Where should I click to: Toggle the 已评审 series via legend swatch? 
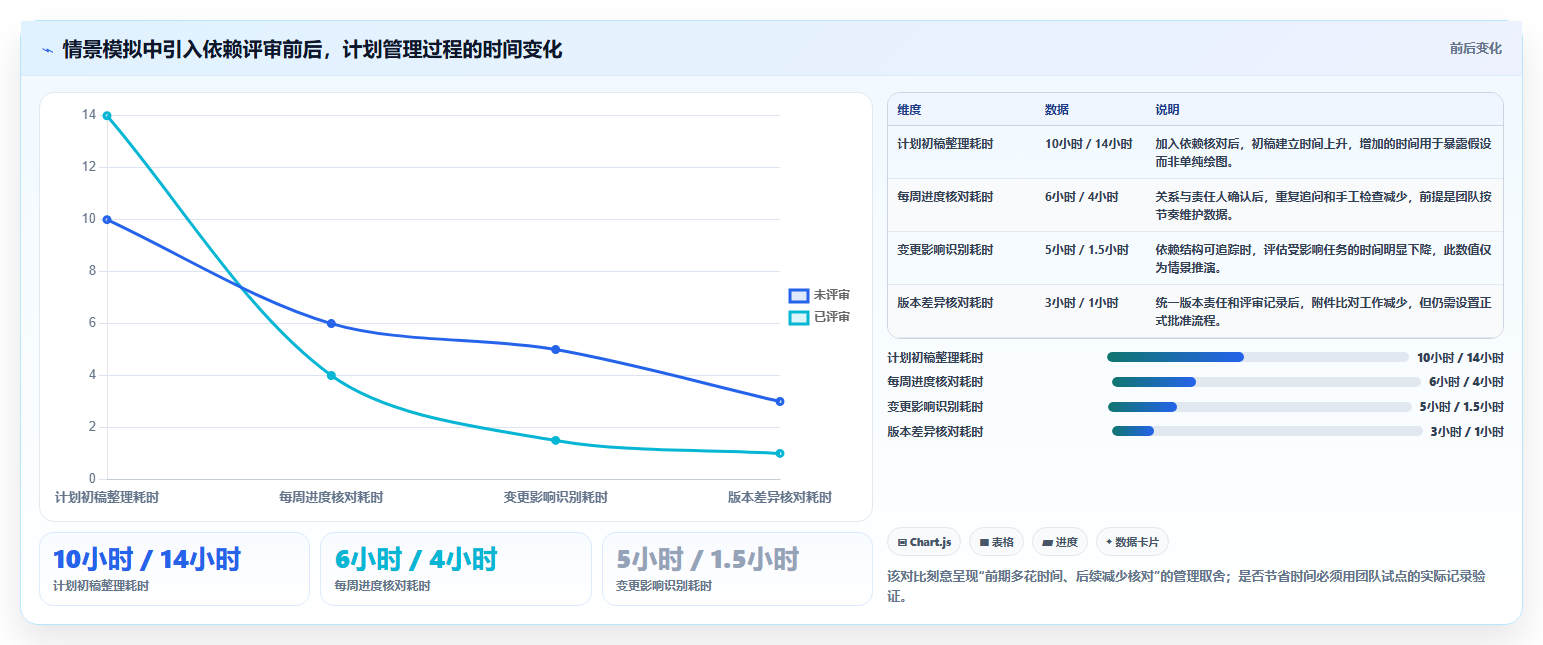point(798,317)
